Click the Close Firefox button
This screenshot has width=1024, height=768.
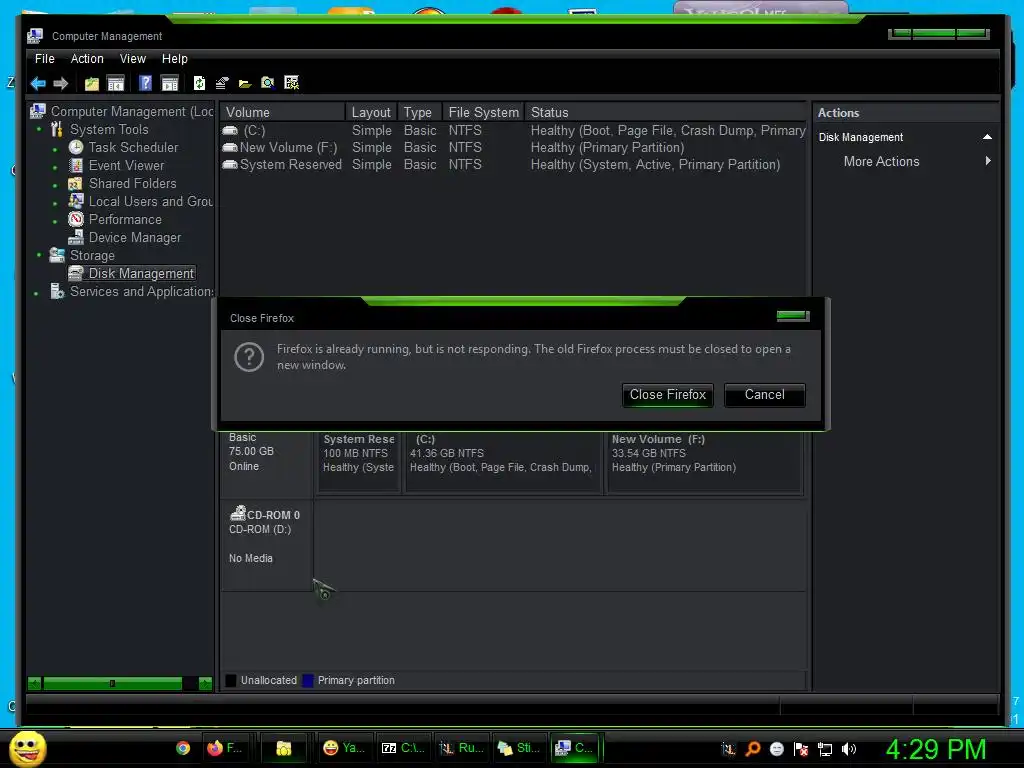coord(667,395)
